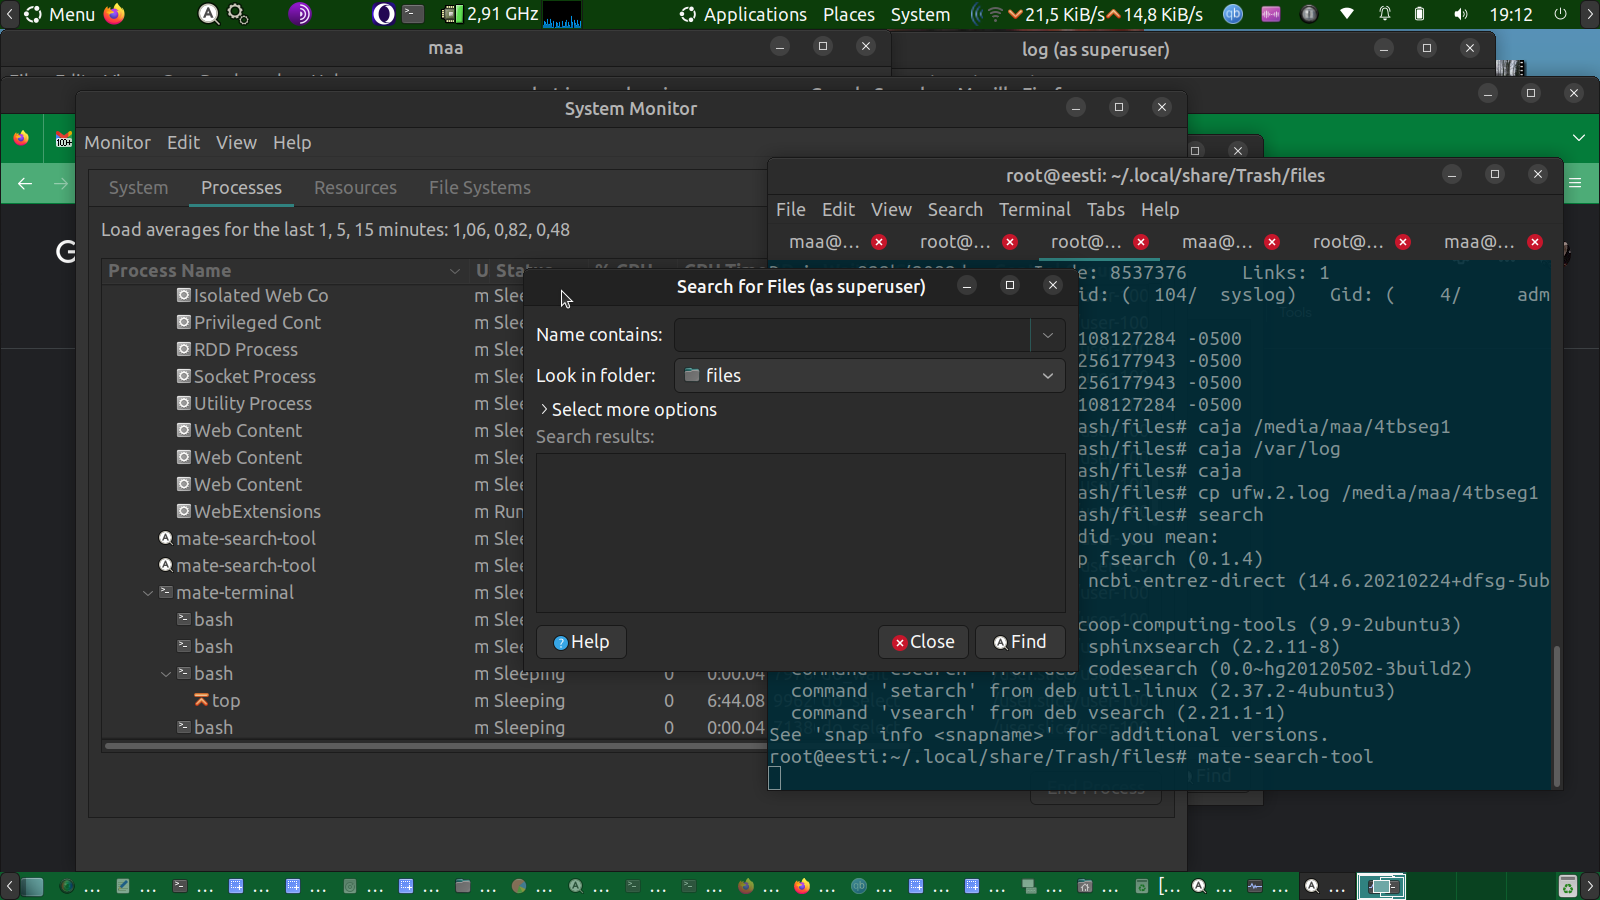The width and height of the screenshot is (1600, 900).
Task: Click the Firefox launcher in top panel
Action: point(115,14)
